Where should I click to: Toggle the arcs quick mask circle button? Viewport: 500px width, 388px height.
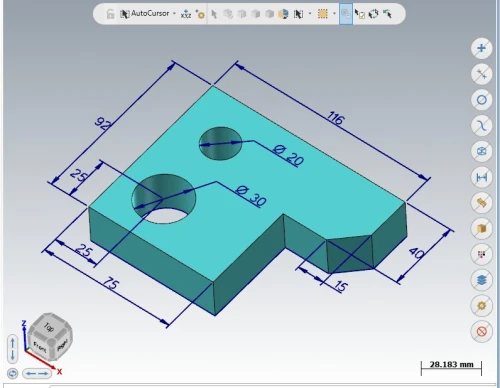pos(481,100)
